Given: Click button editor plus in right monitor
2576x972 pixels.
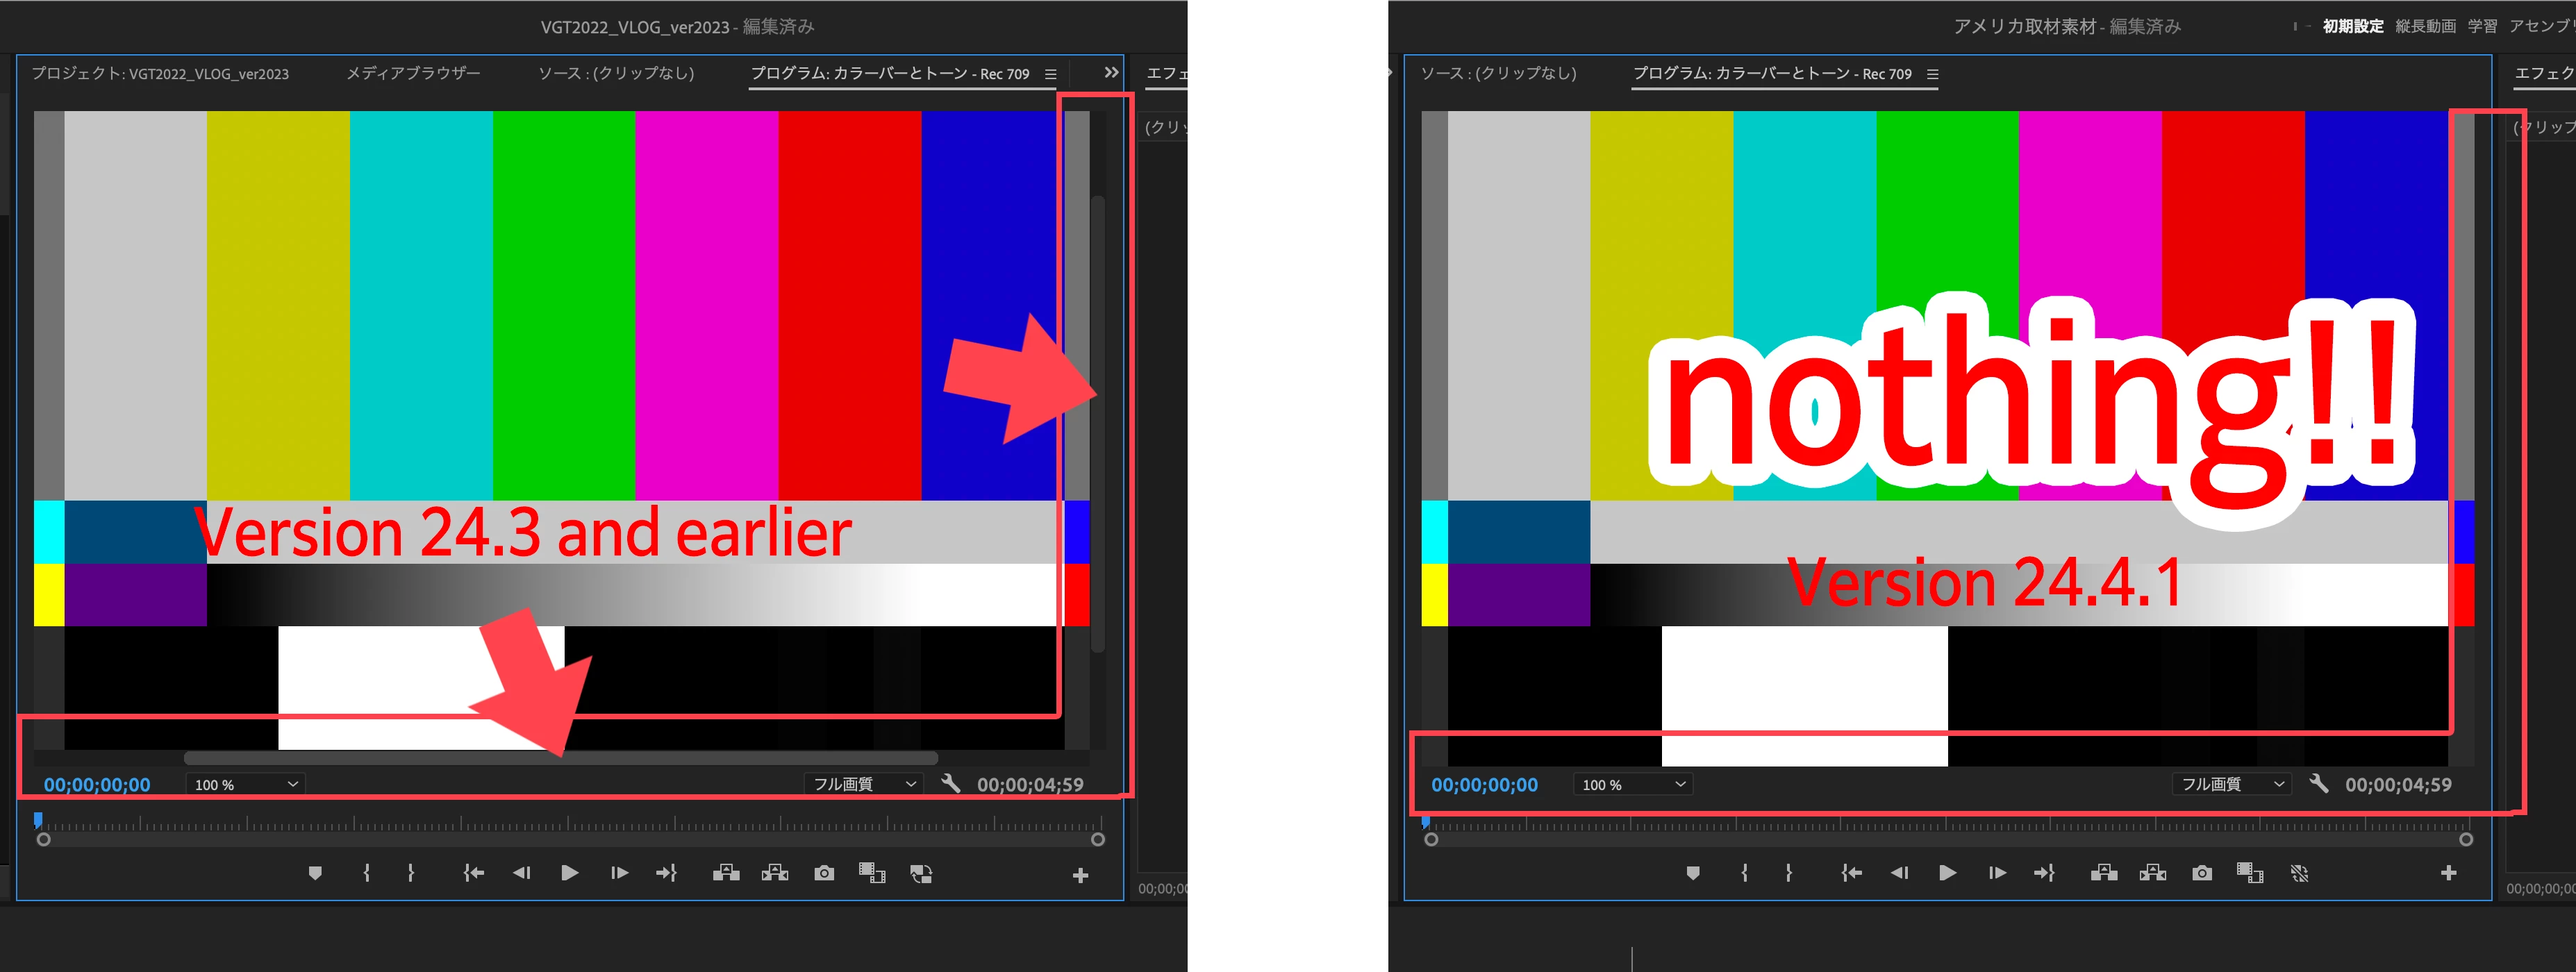Looking at the screenshot, I should [x=2448, y=873].
